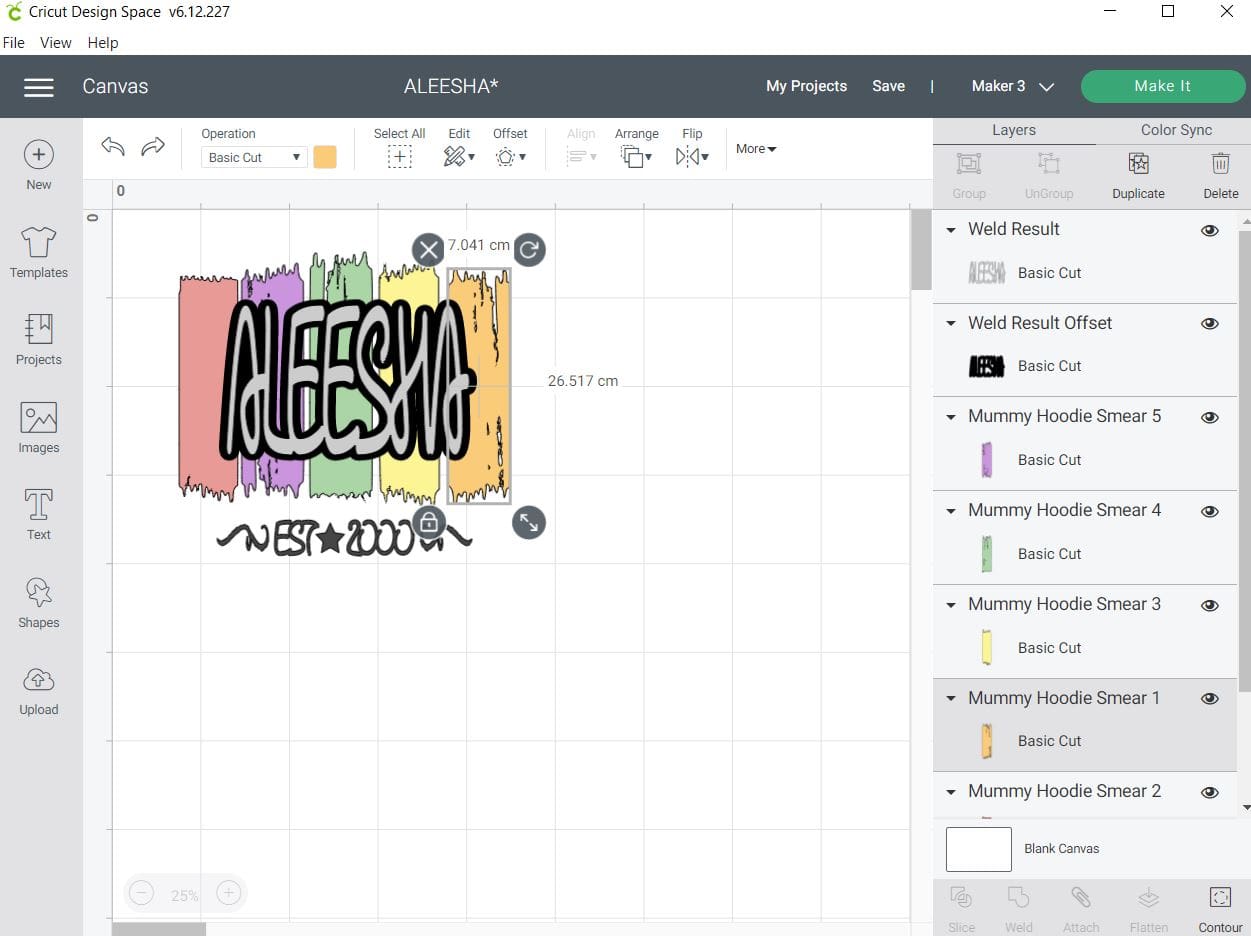Zoom out with the minus button
Screen dimensions: 1251x936
(x=141, y=894)
